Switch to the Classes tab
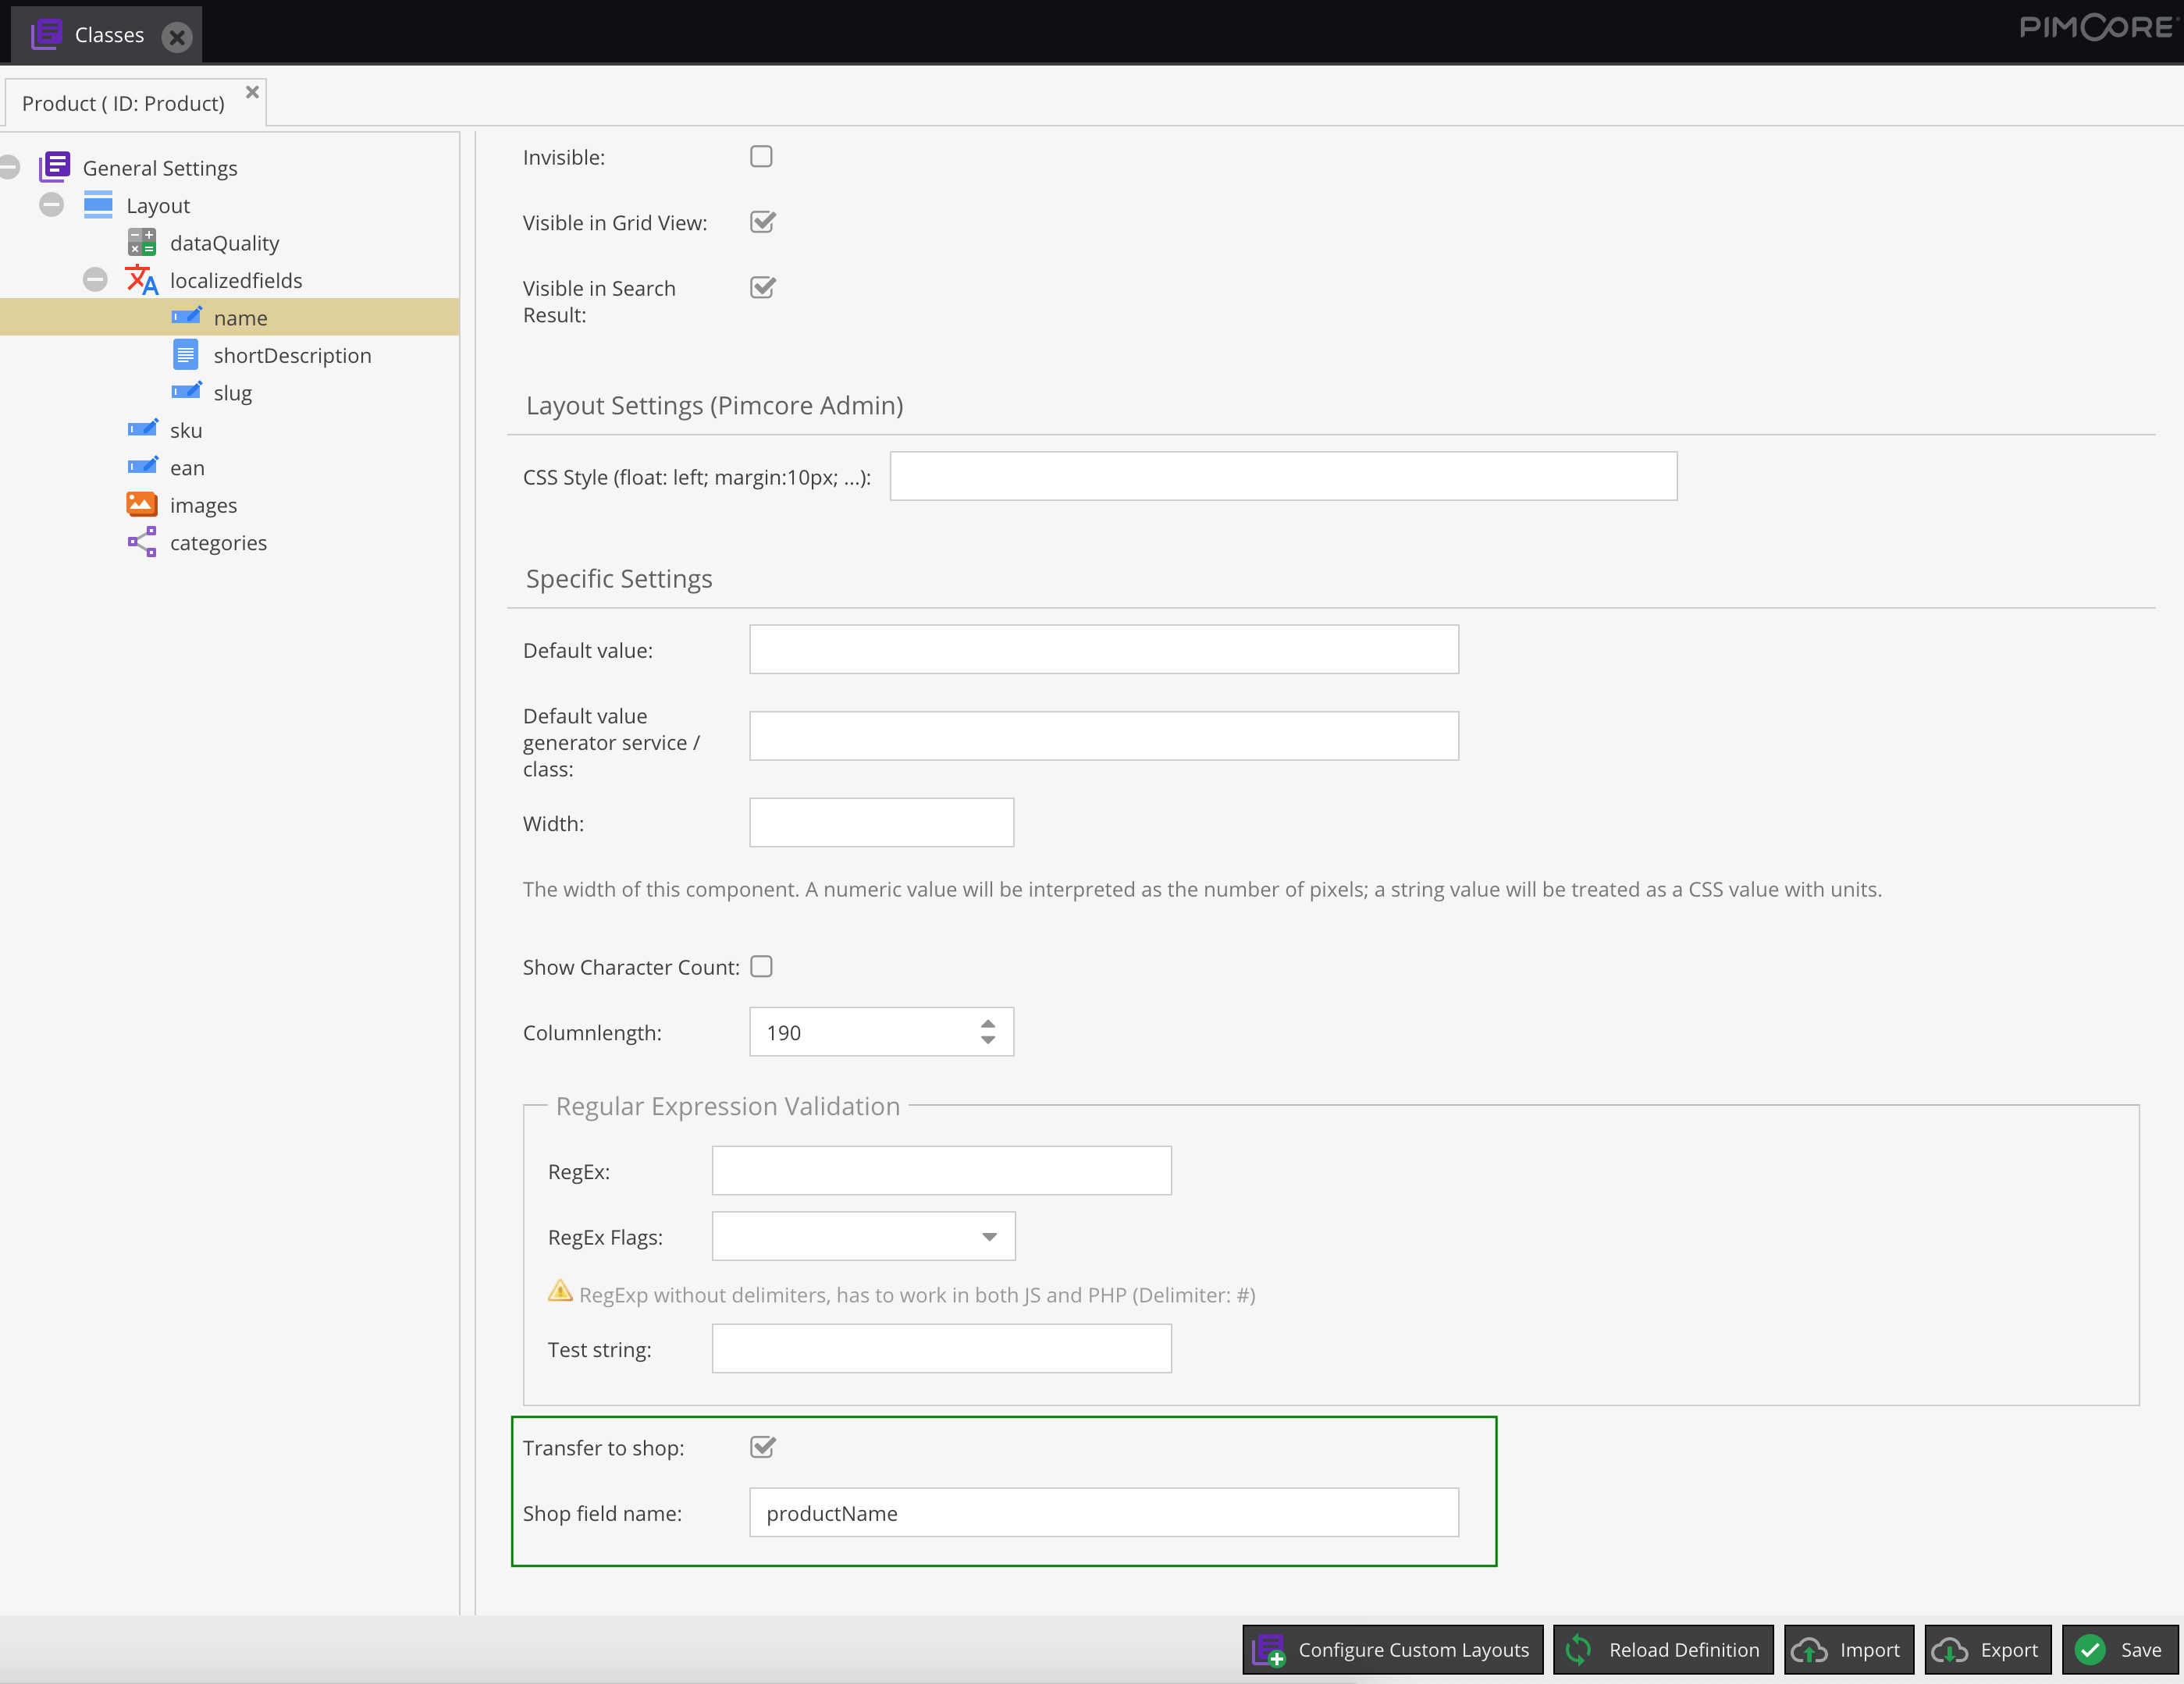The width and height of the screenshot is (2184, 1684). click(x=108, y=35)
